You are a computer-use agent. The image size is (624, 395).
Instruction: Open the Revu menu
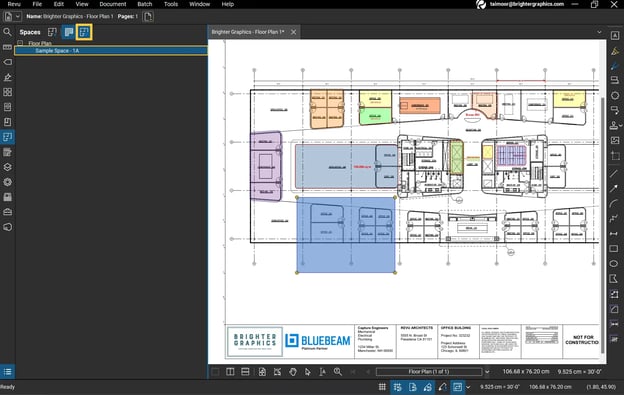[14, 4]
